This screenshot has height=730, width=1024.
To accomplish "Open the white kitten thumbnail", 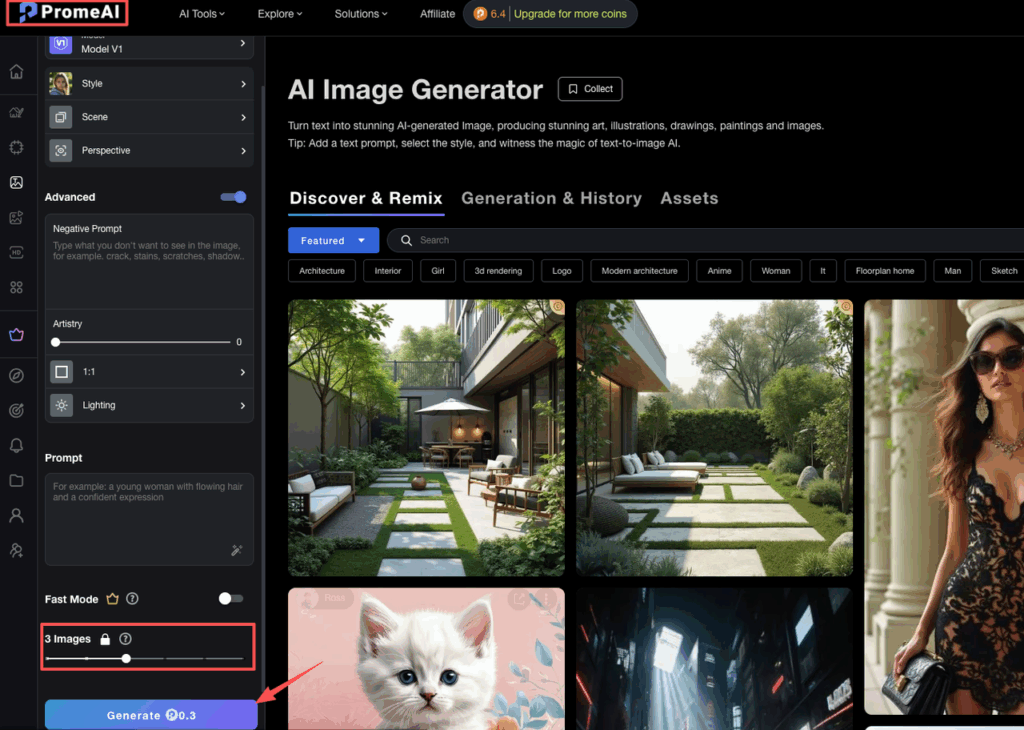I will point(426,659).
